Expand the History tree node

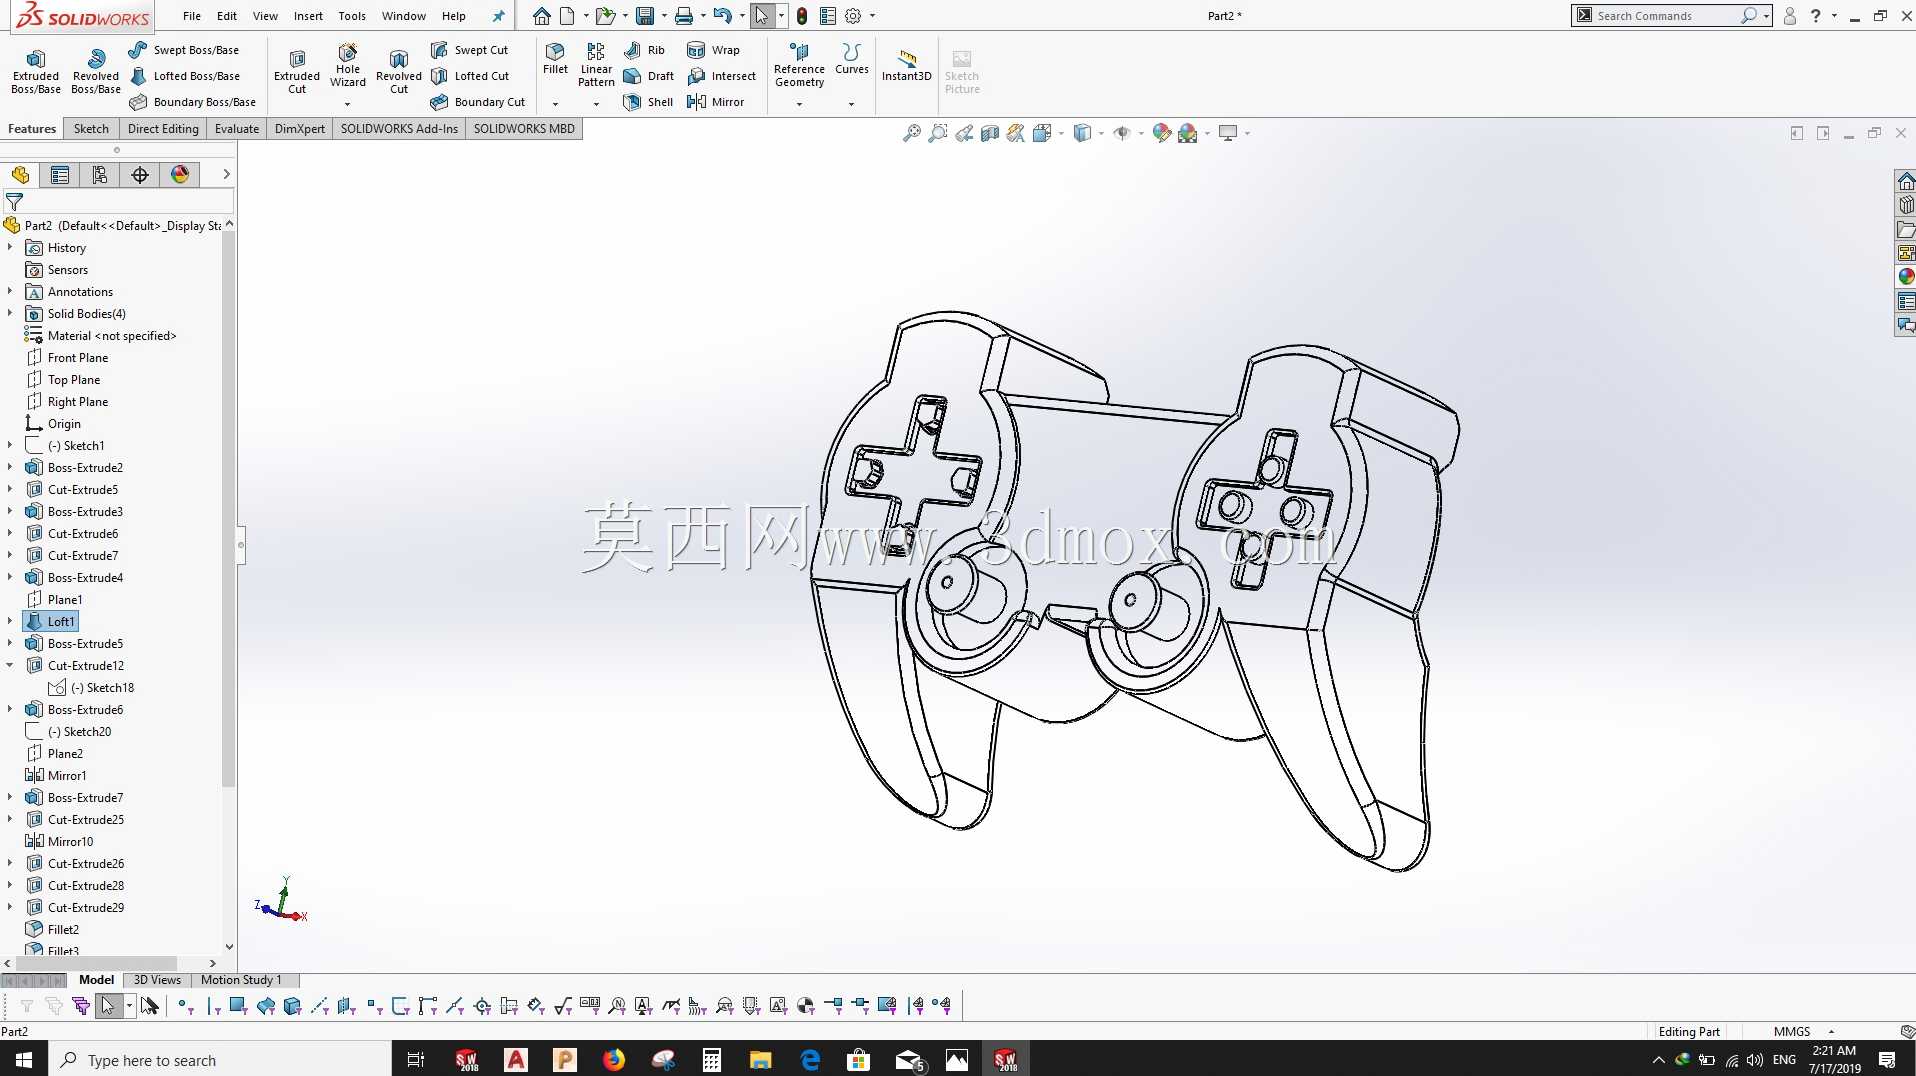[x=10, y=247]
